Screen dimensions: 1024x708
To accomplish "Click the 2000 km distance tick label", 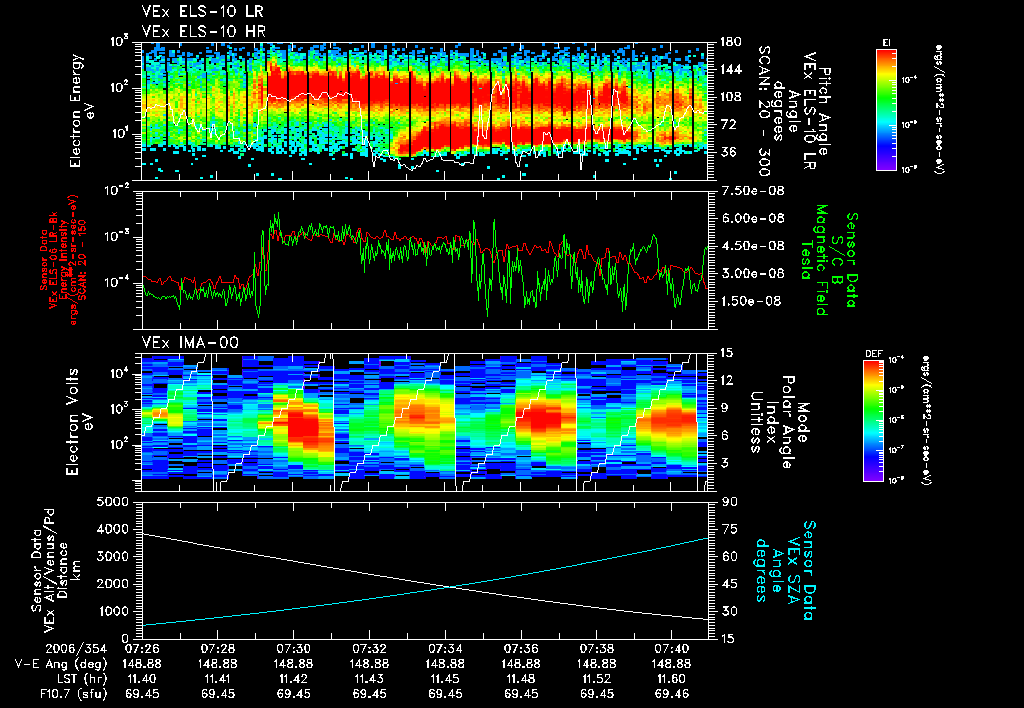I will coord(112,584).
